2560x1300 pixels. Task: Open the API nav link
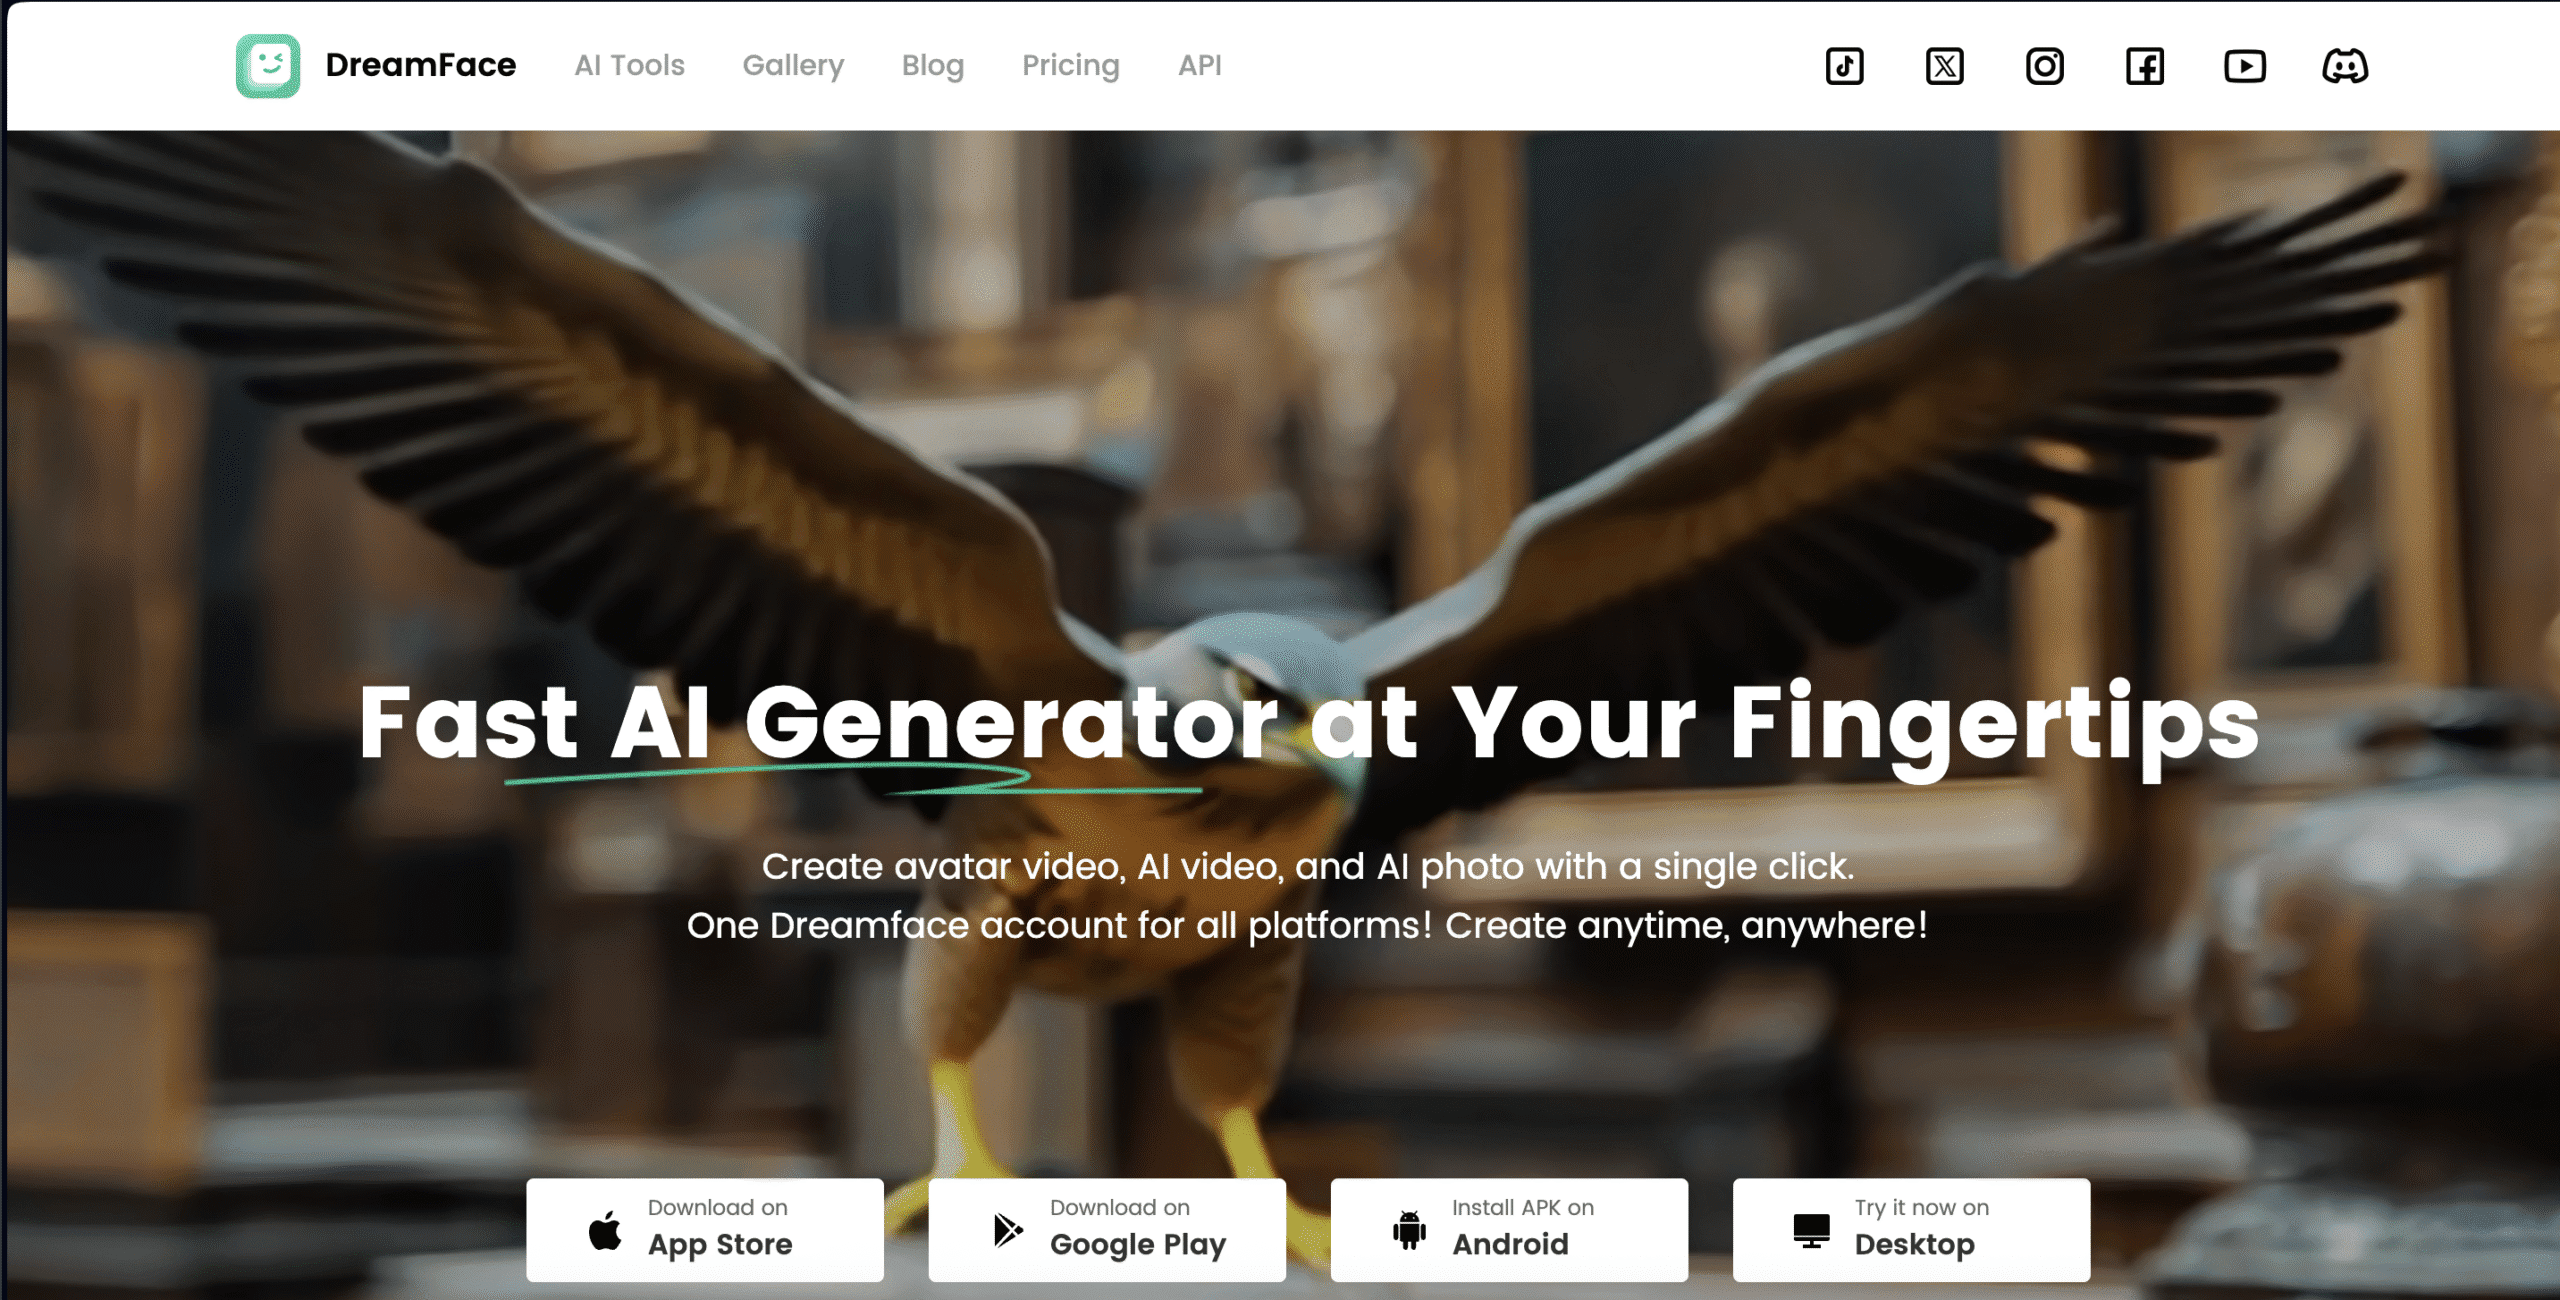coord(1199,65)
